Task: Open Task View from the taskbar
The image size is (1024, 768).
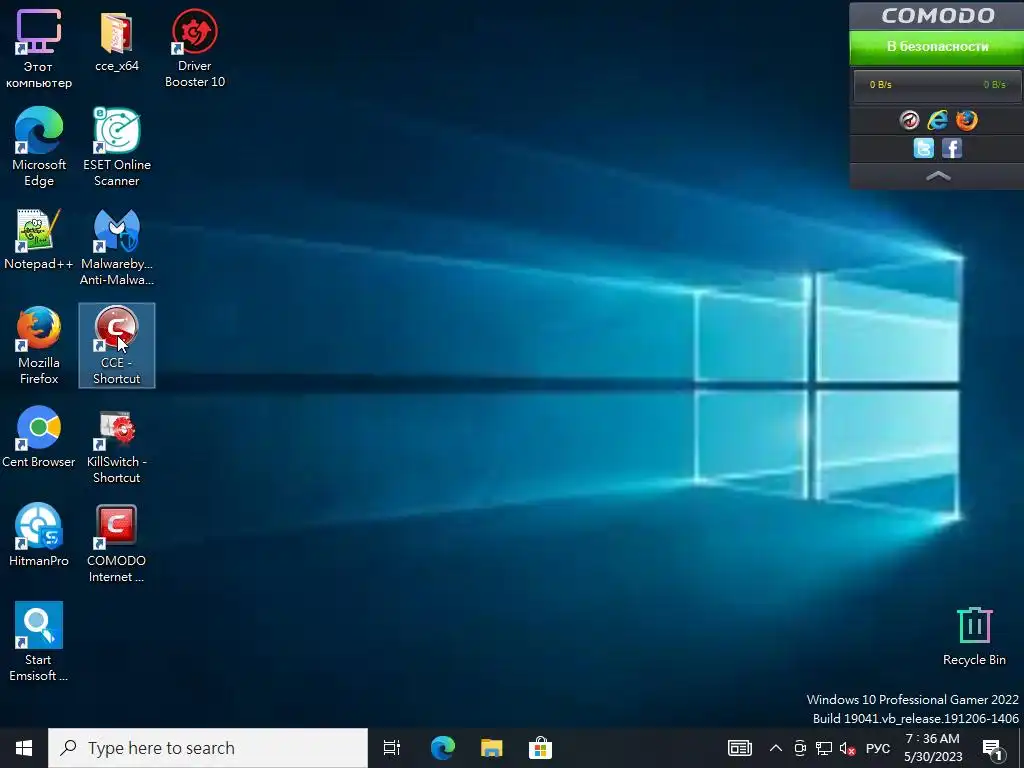Action: point(392,748)
